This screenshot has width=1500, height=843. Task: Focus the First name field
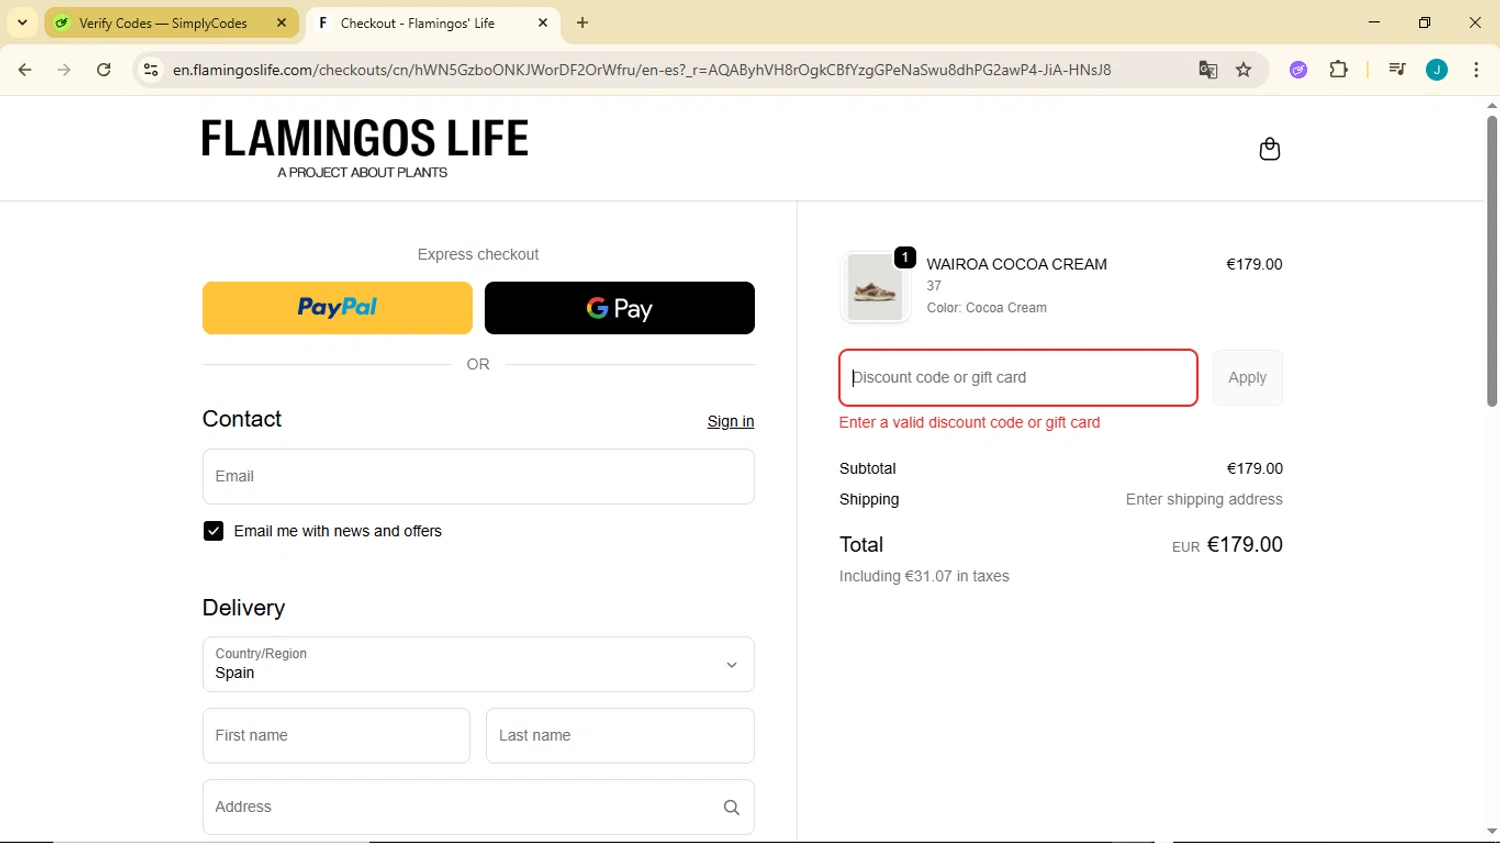(x=336, y=736)
